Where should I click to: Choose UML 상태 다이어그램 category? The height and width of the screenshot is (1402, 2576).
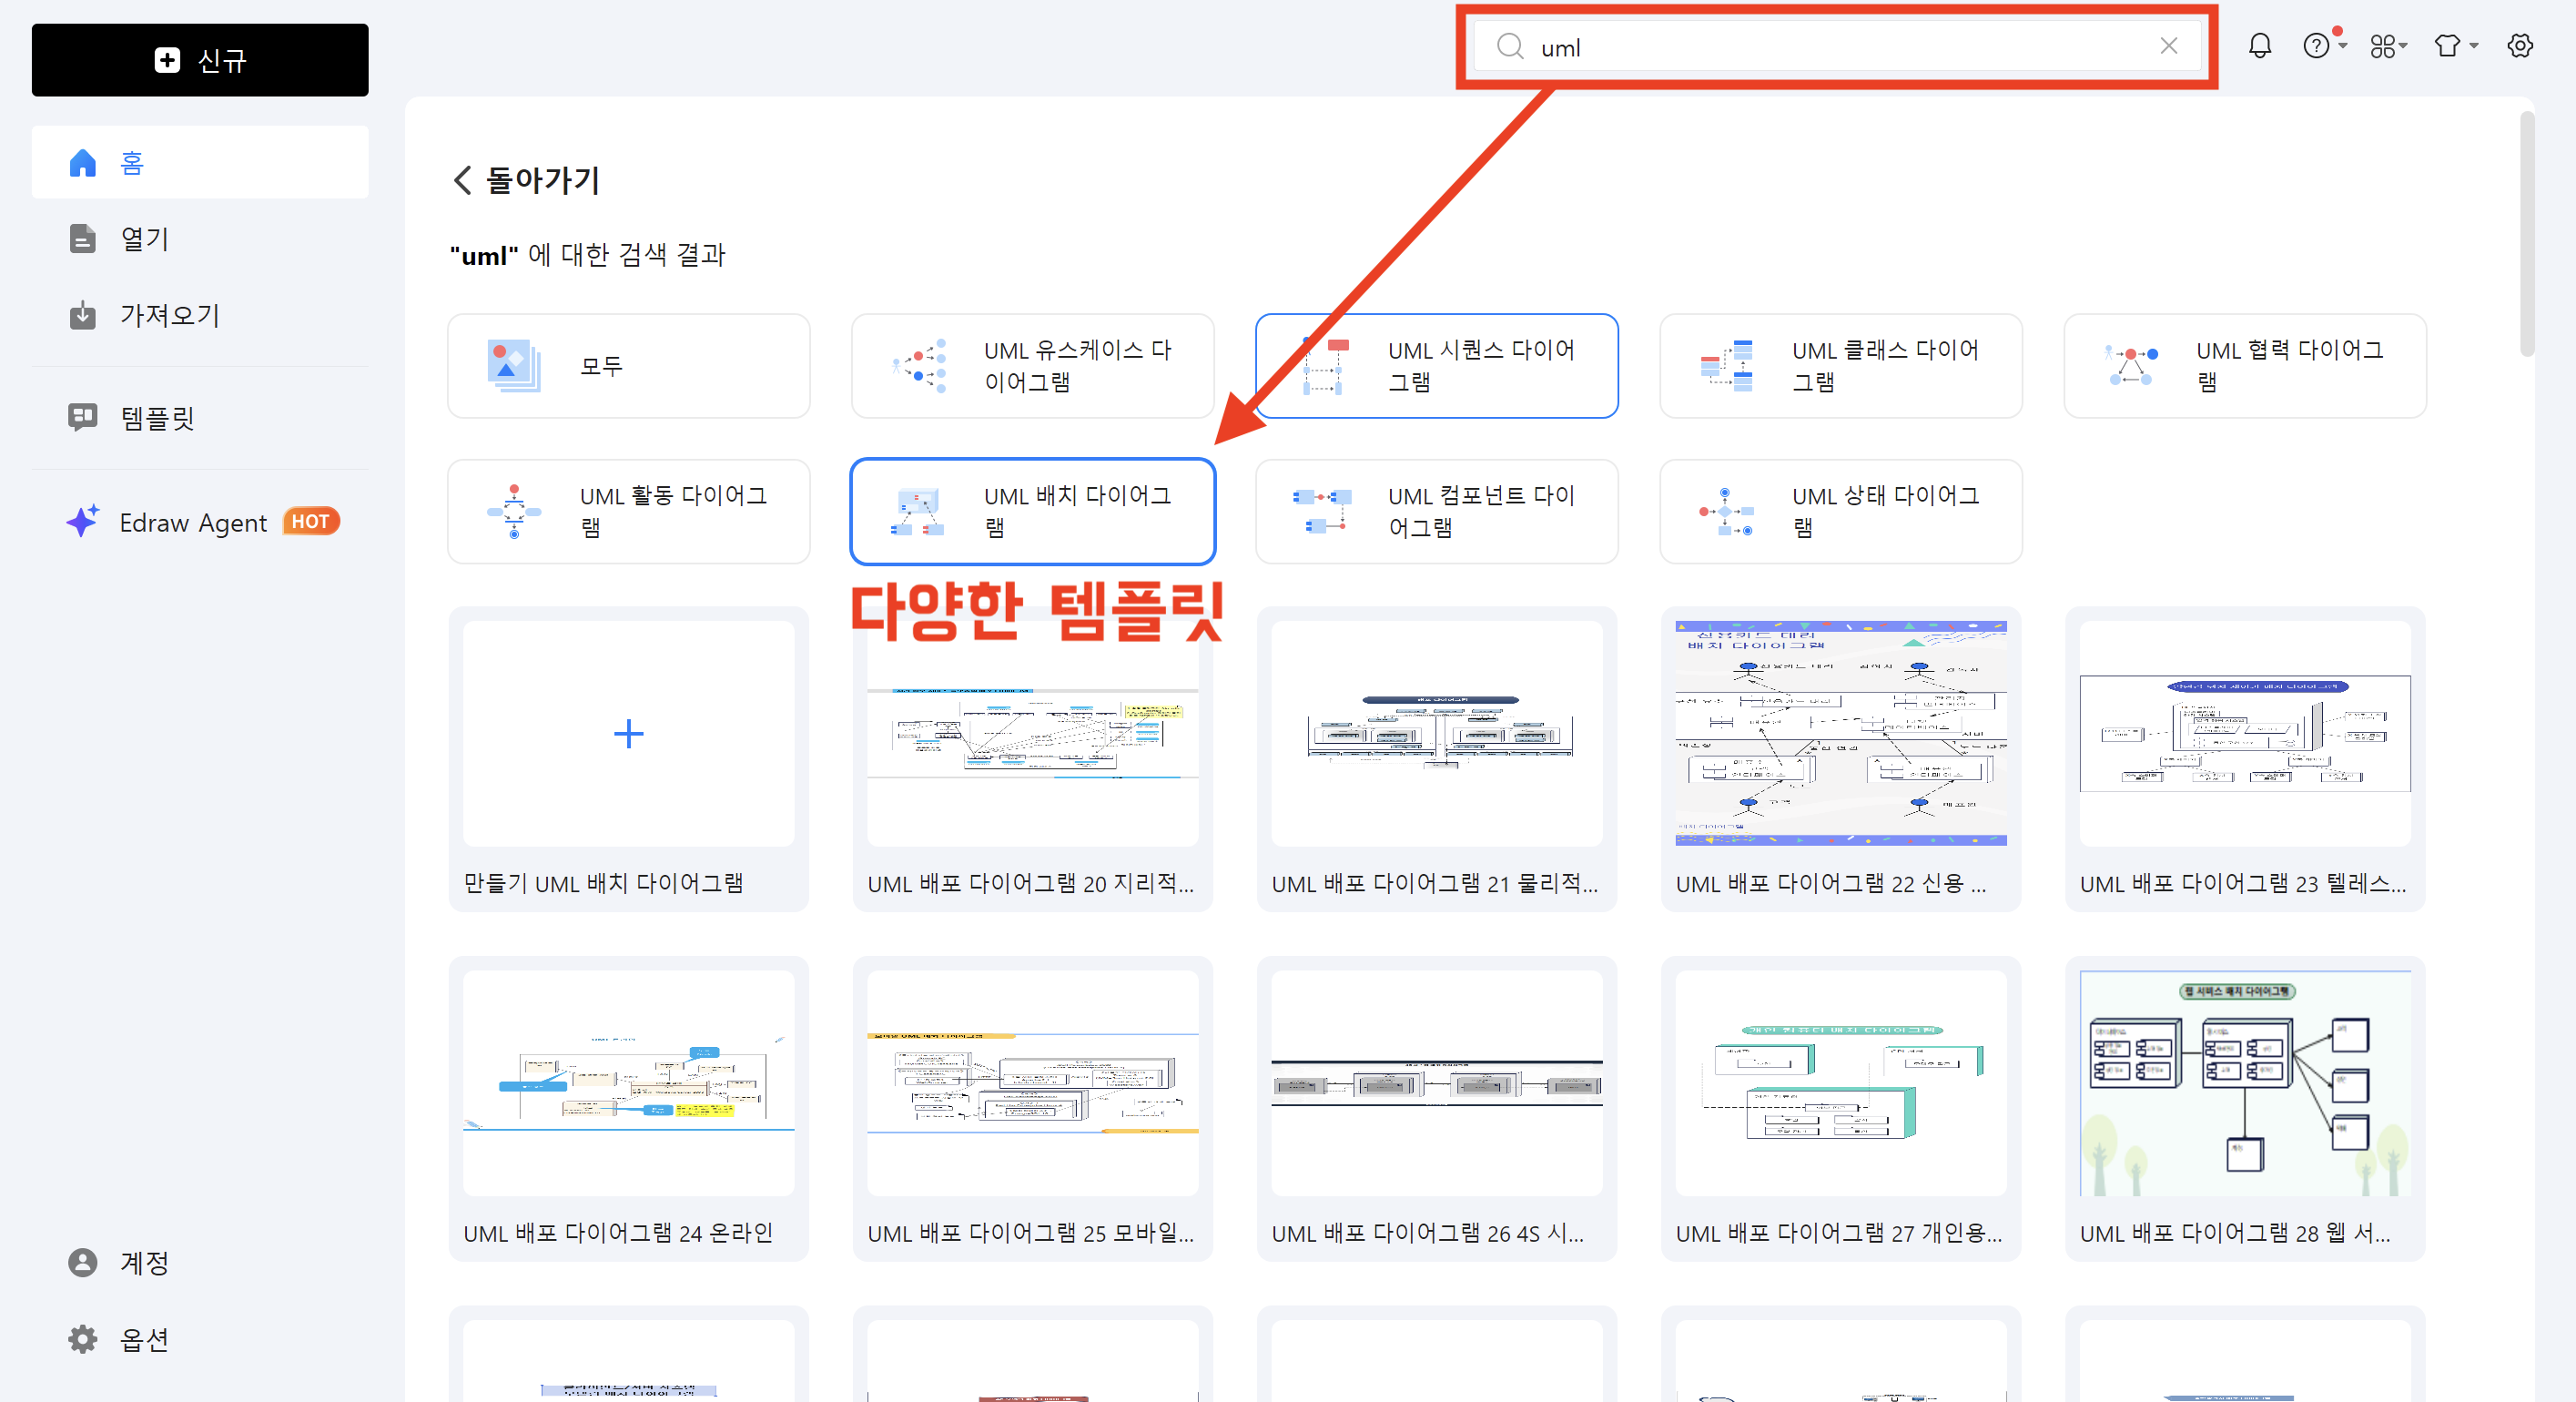point(1840,511)
